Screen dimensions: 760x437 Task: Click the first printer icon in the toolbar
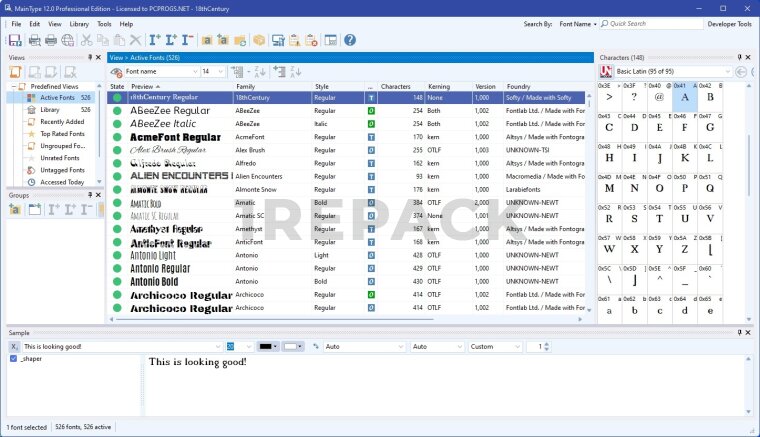tap(34, 40)
